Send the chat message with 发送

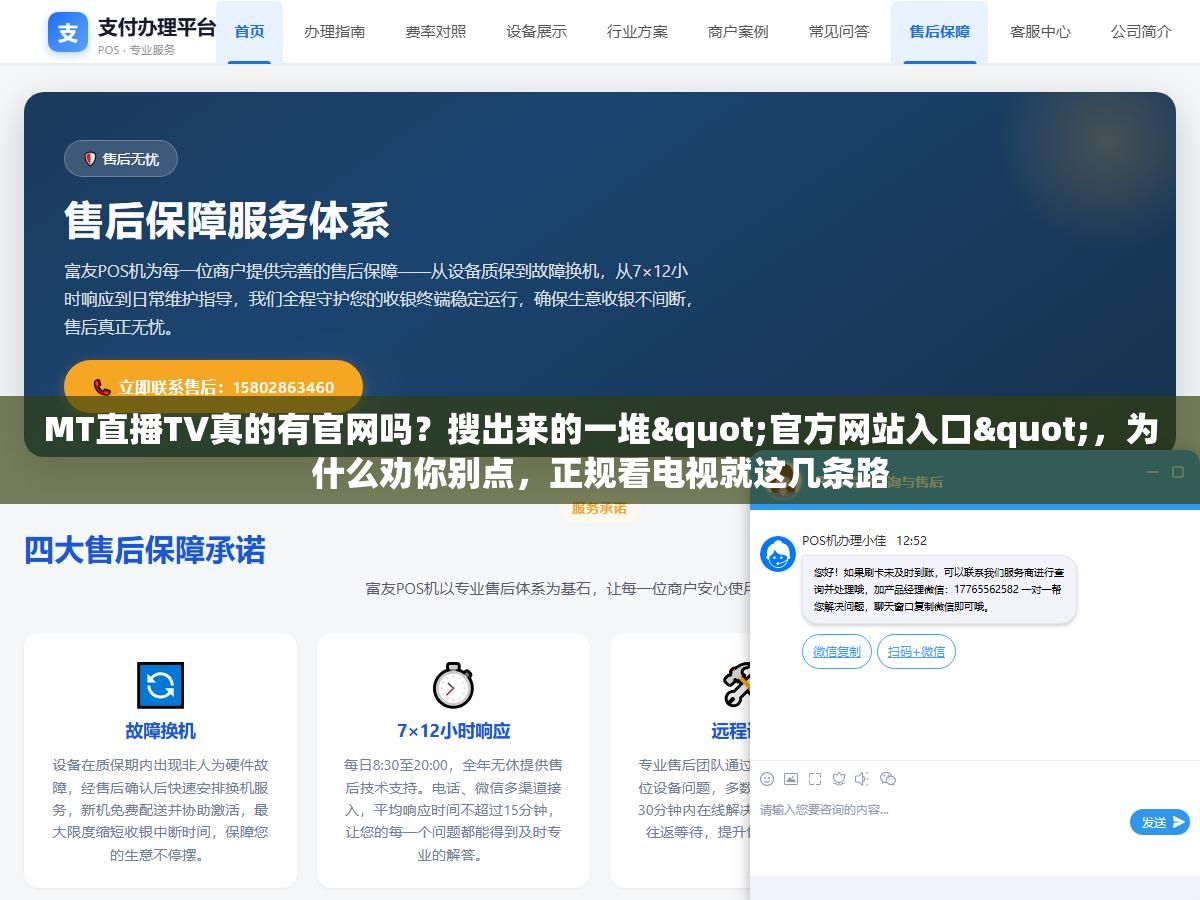(x=1159, y=822)
